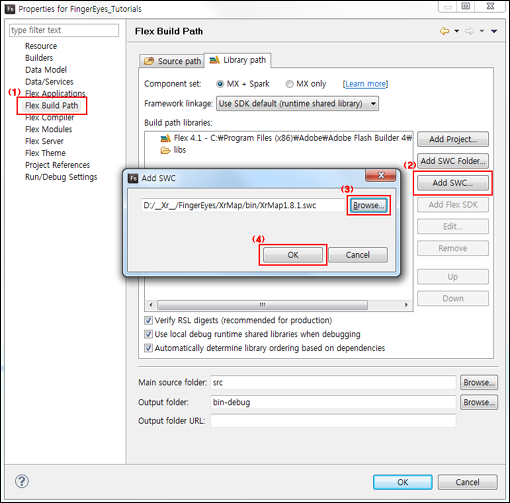This screenshot has width=510, height=503.
Task: Select Data/Services in the properties tree
Action: pos(49,82)
